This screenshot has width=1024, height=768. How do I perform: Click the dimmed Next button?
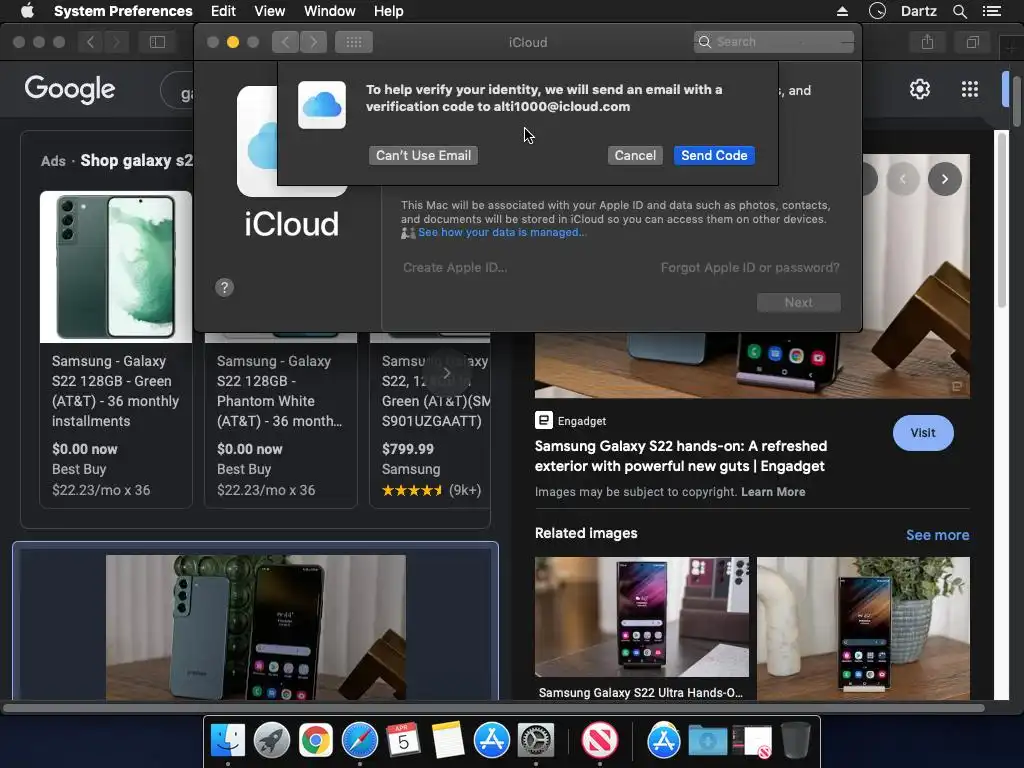tap(798, 302)
